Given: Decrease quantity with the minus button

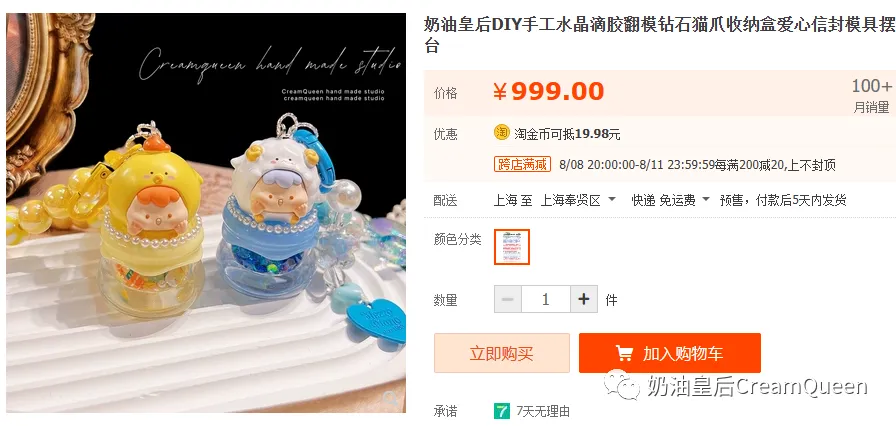Looking at the screenshot, I should 508,299.
